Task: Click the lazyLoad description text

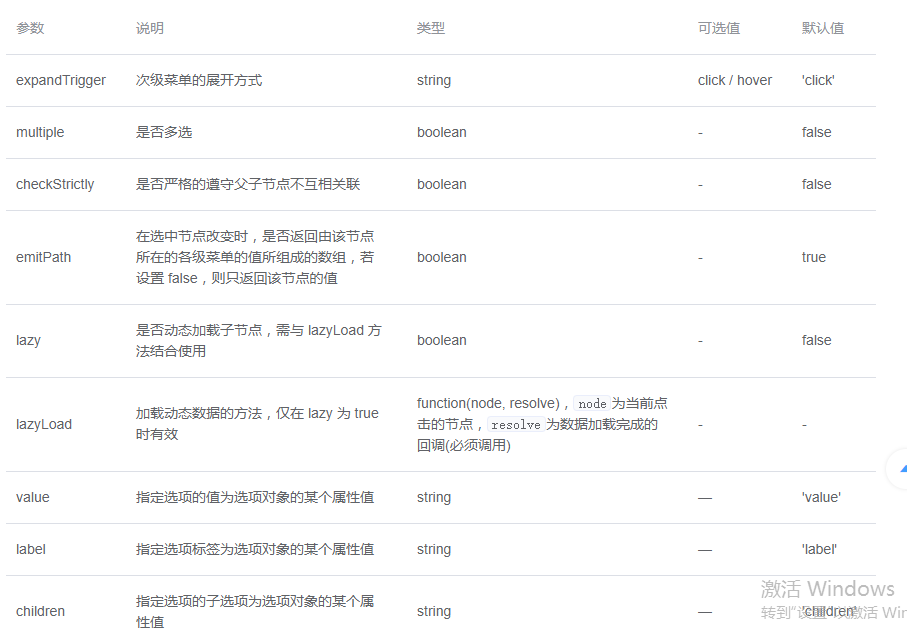Action: (x=257, y=424)
